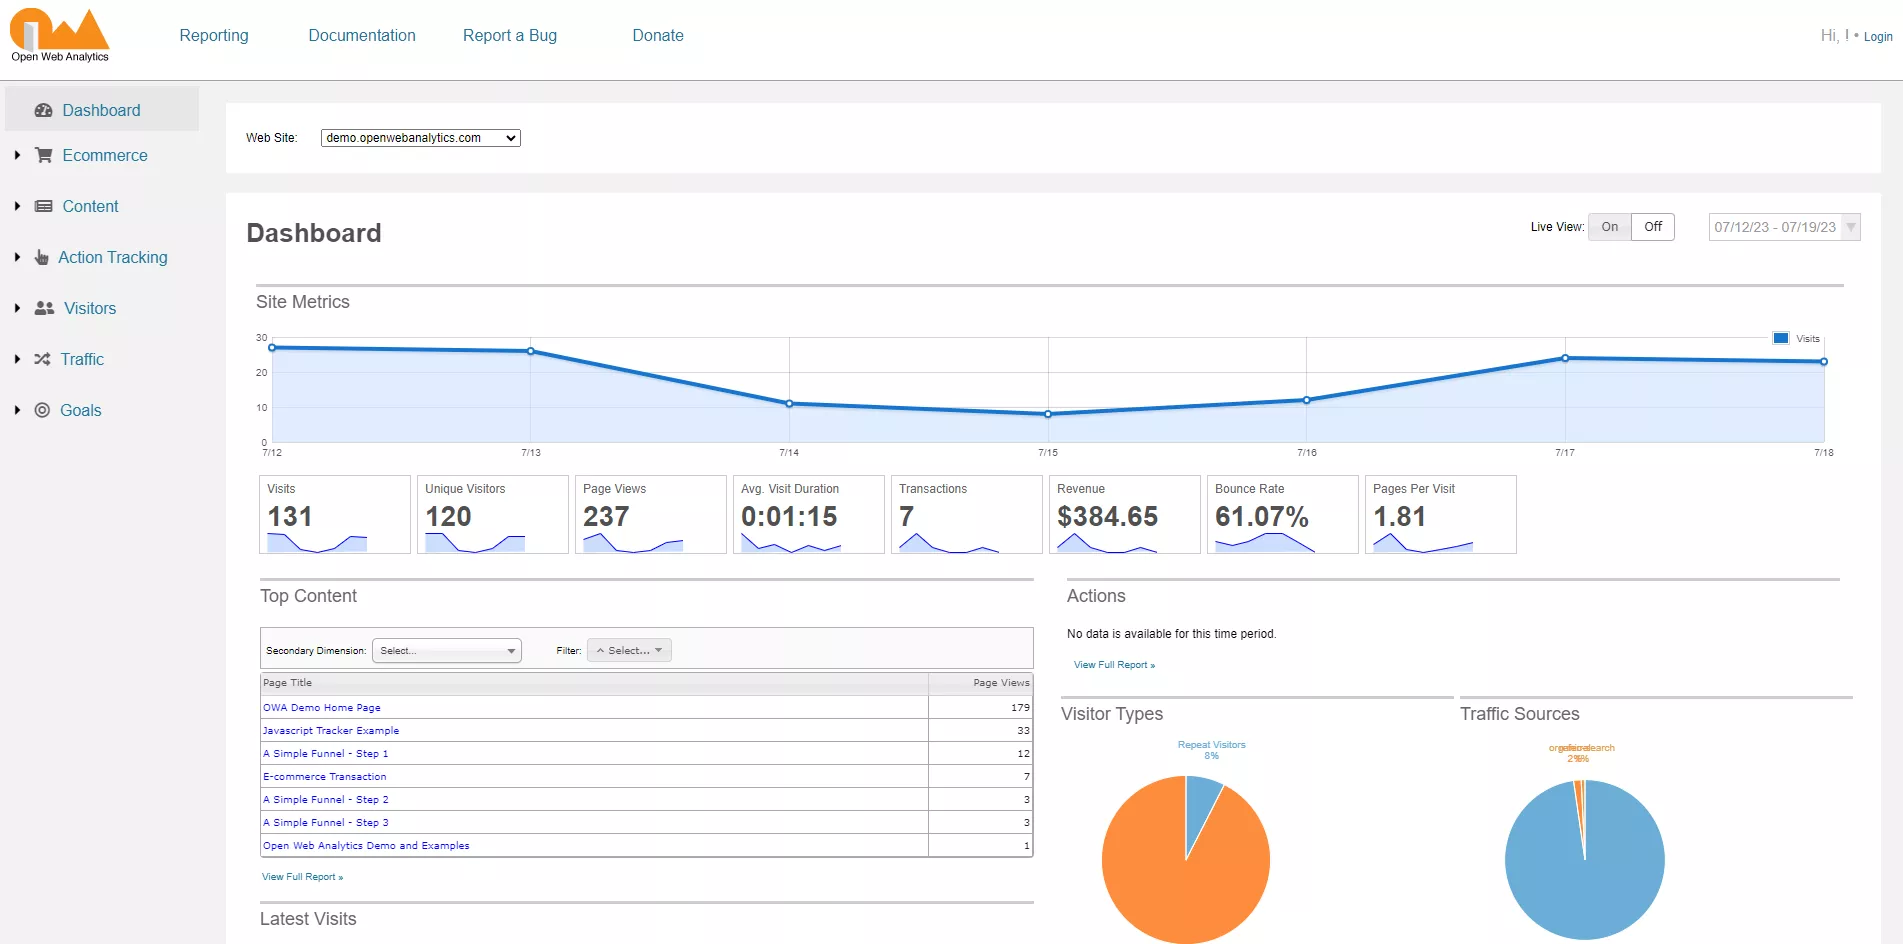Click the Ecommerce shopping cart icon
The height and width of the screenshot is (944, 1903).
[43, 155]
